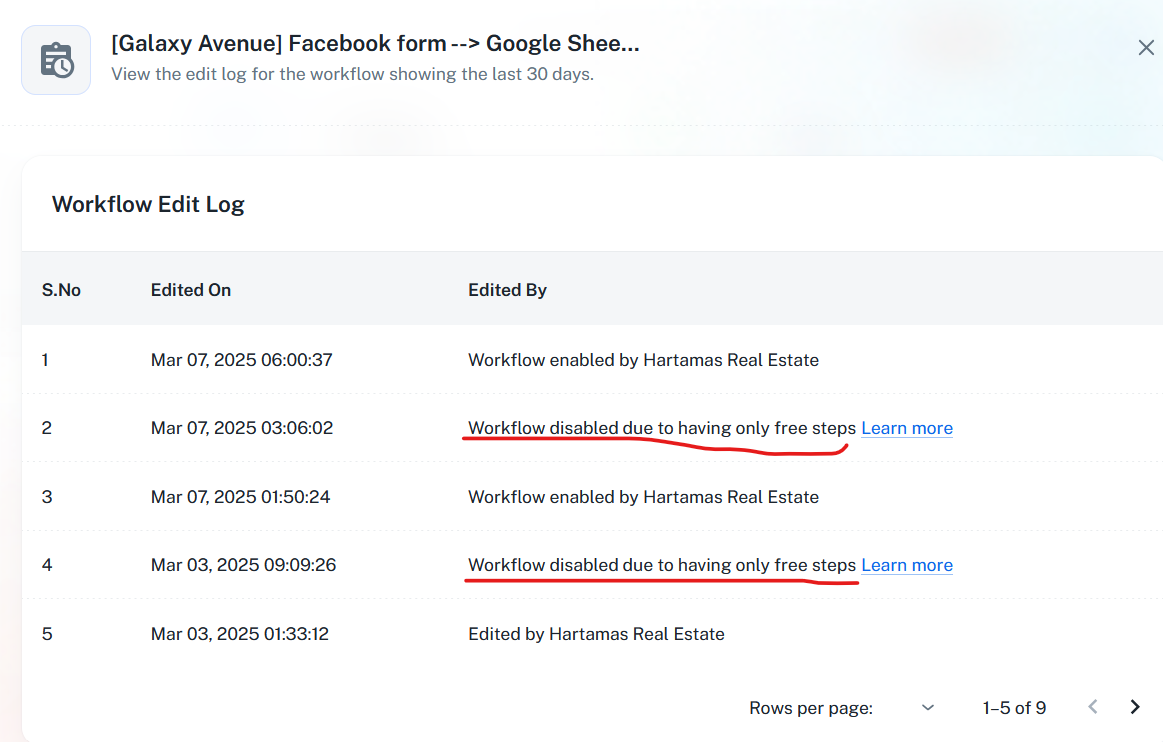The width and height of the screenshot is (1163, 742).
Task: Open the Rows per page dropdown
Action: point(927,708)
